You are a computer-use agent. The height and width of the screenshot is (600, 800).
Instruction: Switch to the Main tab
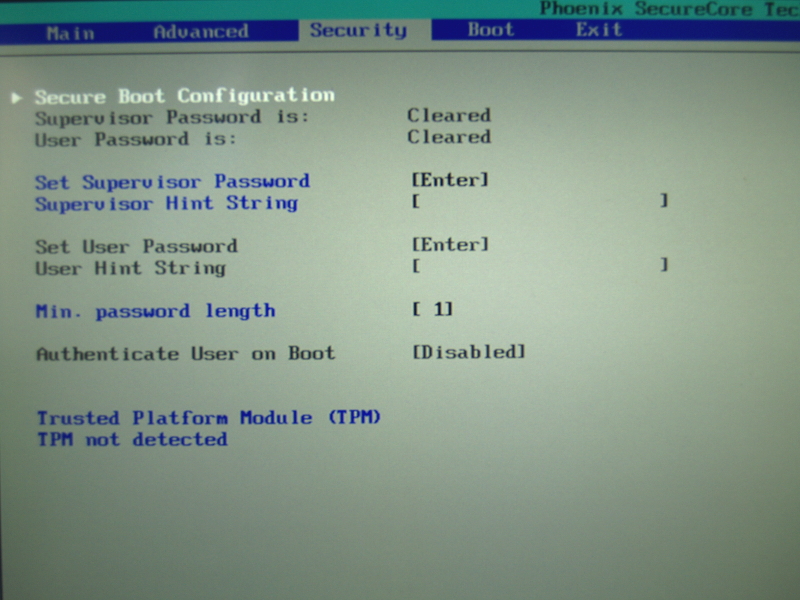click(x=70, y=31)
